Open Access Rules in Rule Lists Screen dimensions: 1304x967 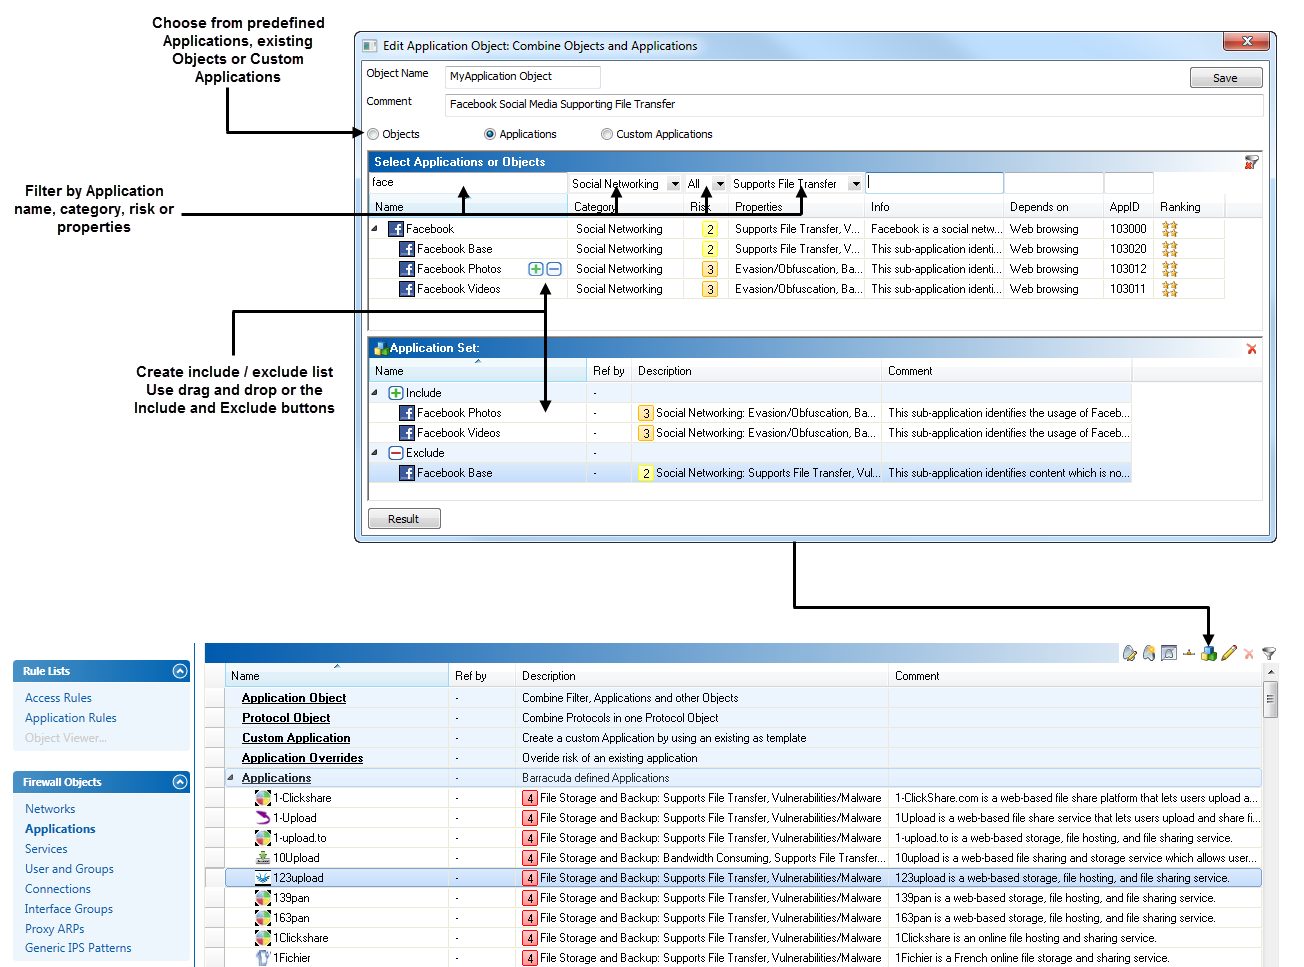(x=58, y=698)
